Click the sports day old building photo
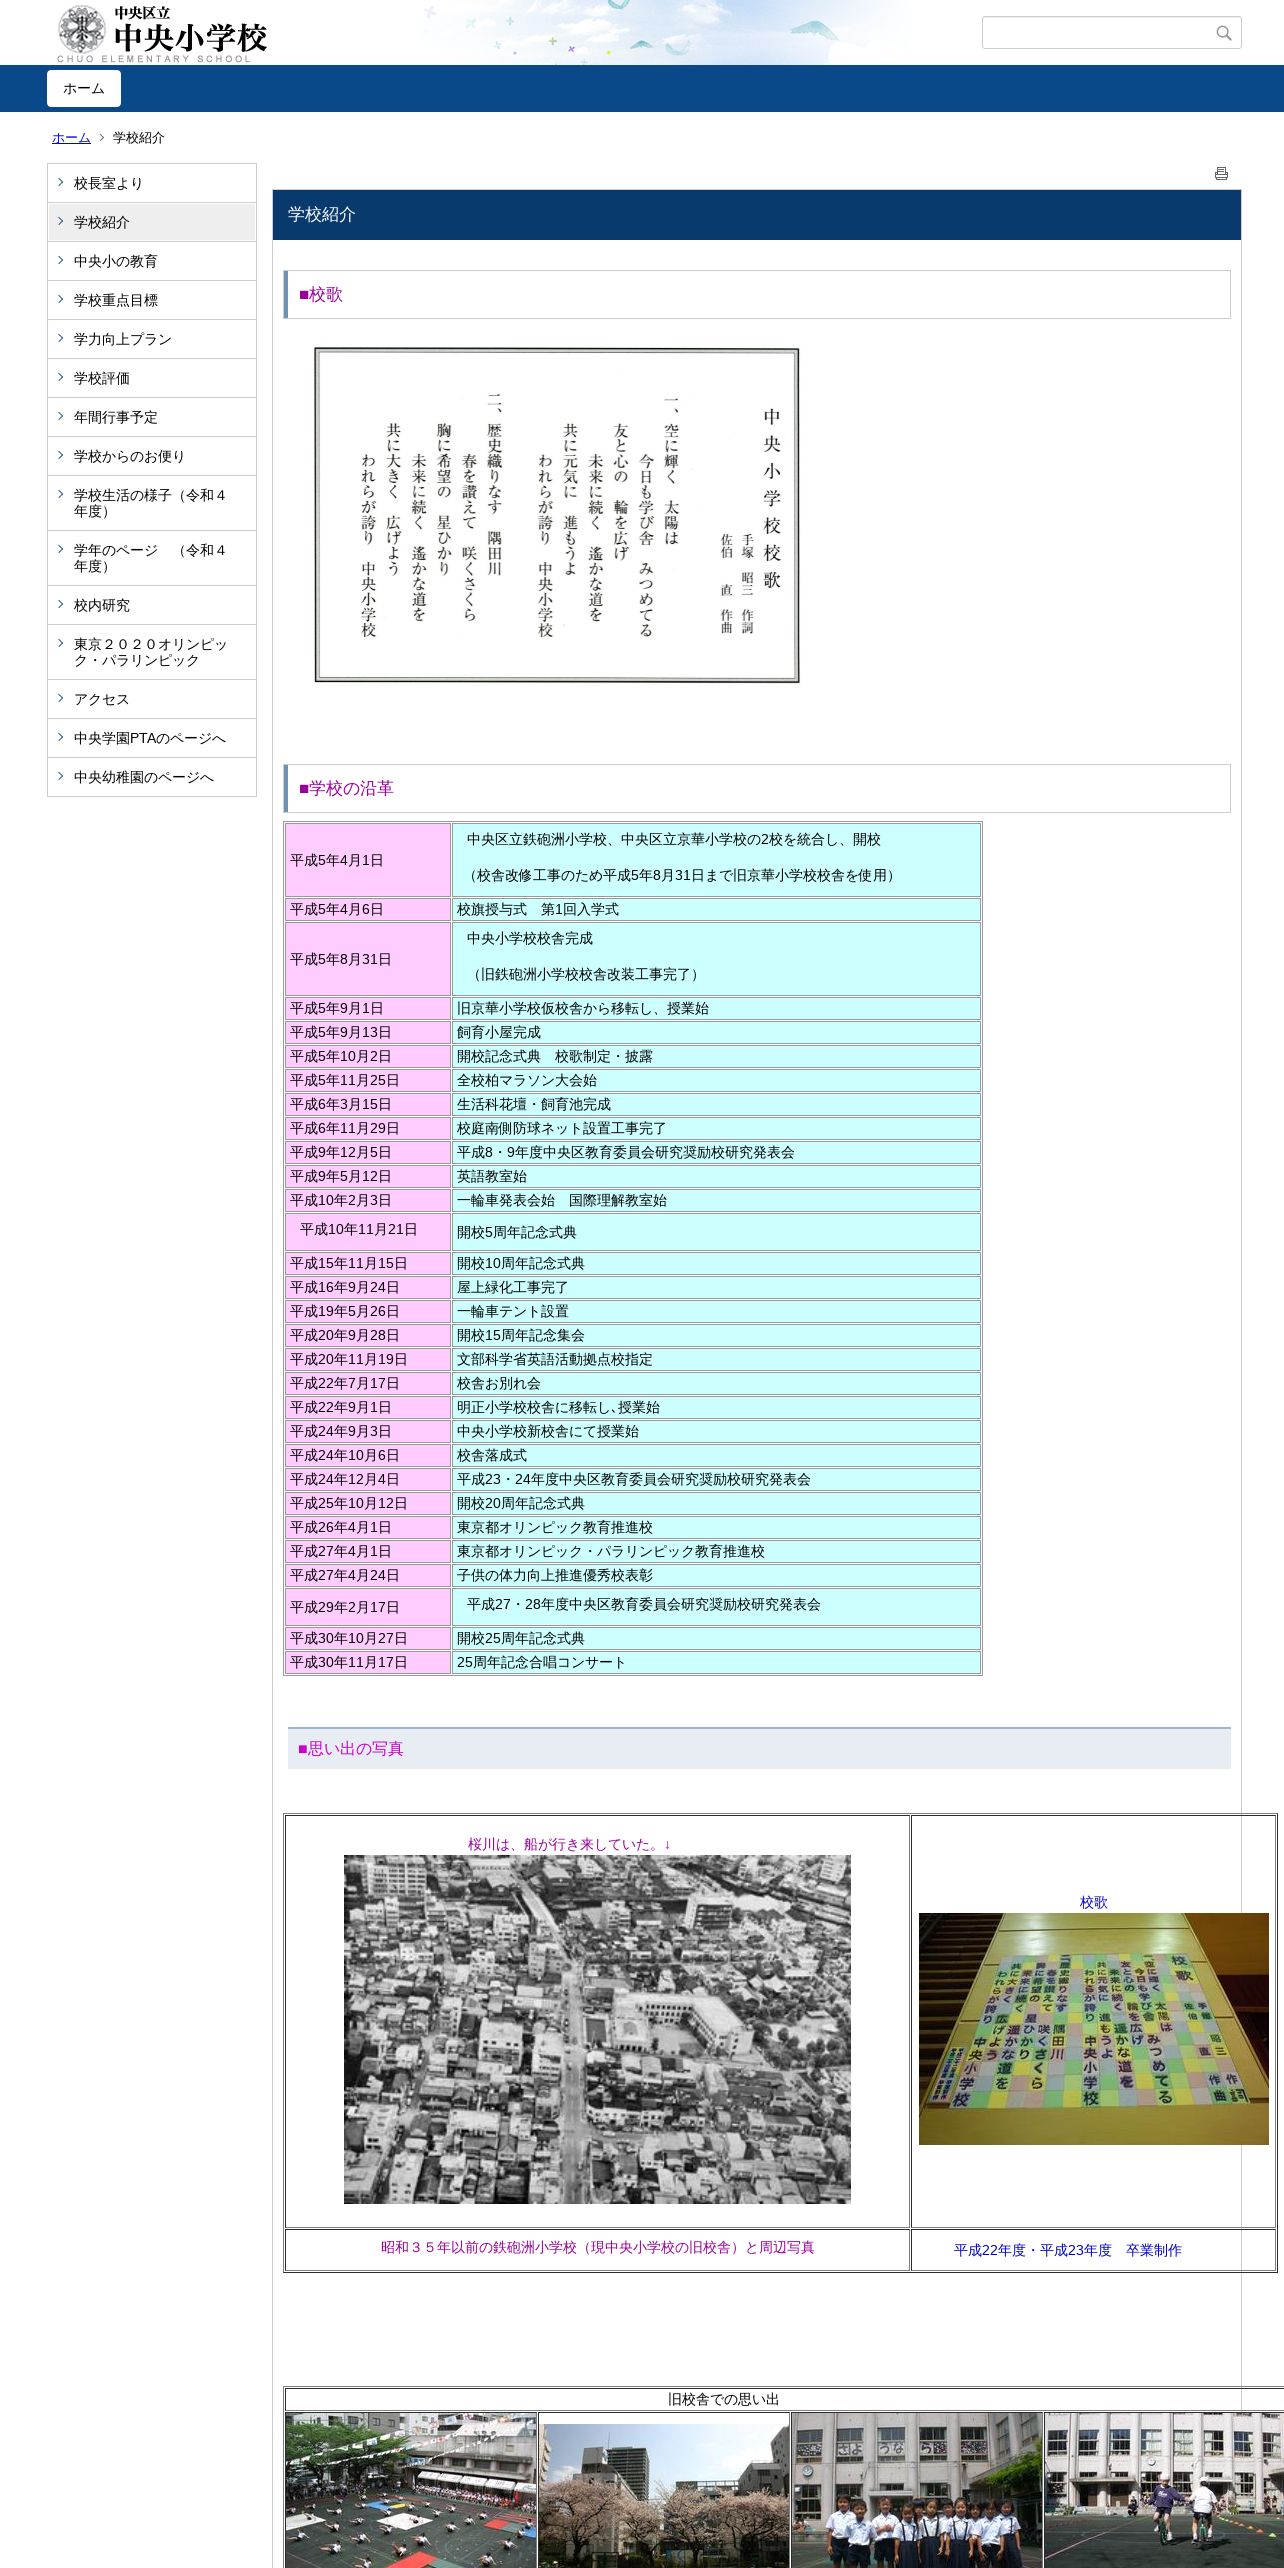The image size is (1284, 2568). [411, 2490]
